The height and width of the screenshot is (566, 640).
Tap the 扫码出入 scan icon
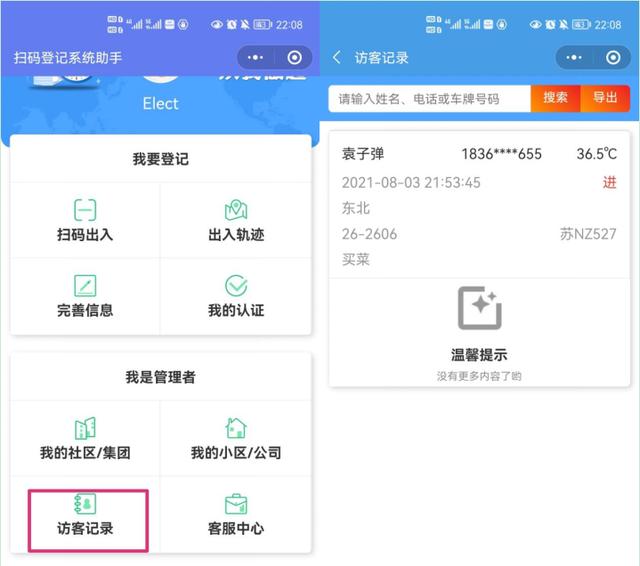85,210
